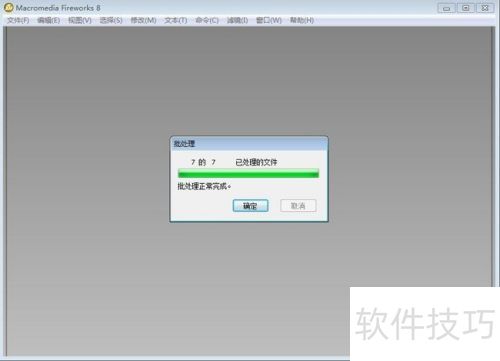The image size is (500, 361).
Task: Open the 文本(T) menu
Action: 176,20
